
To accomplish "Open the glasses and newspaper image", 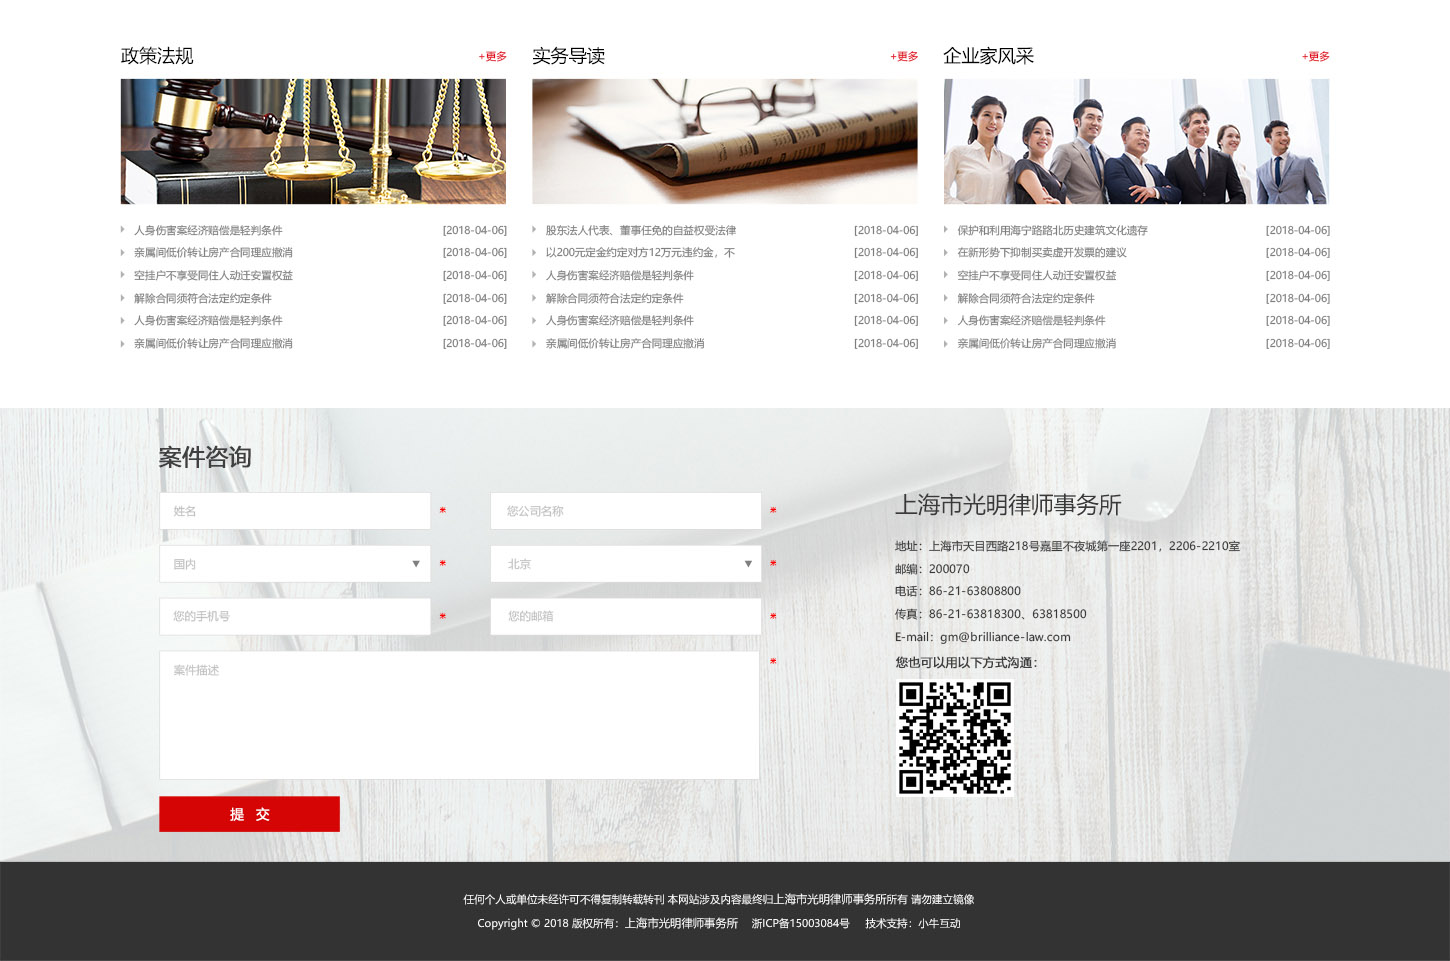I will [724, 142].
